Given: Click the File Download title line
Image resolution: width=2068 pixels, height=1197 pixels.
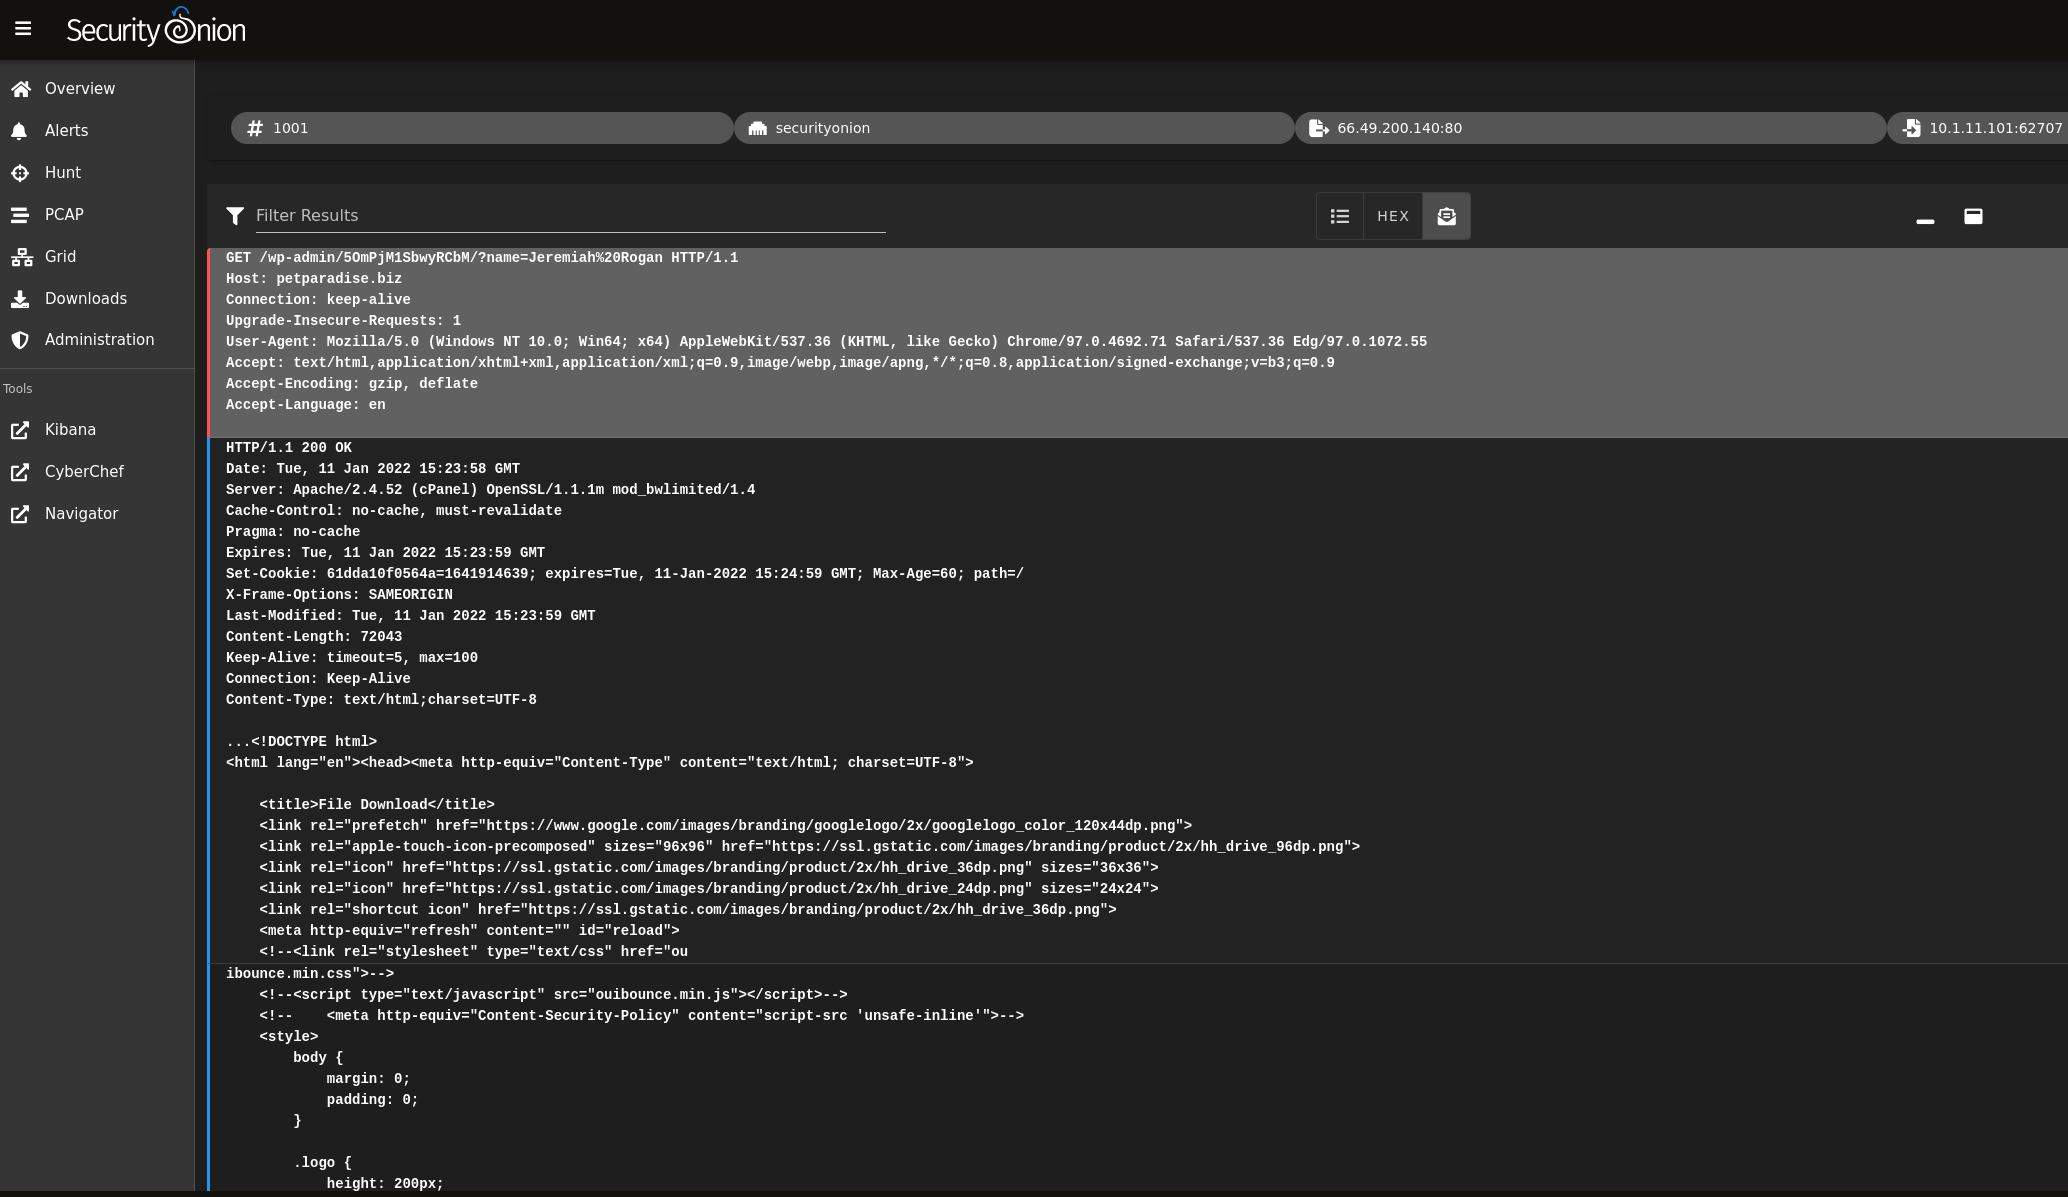Looking at the screenshot, I should (x=377, y=805).
